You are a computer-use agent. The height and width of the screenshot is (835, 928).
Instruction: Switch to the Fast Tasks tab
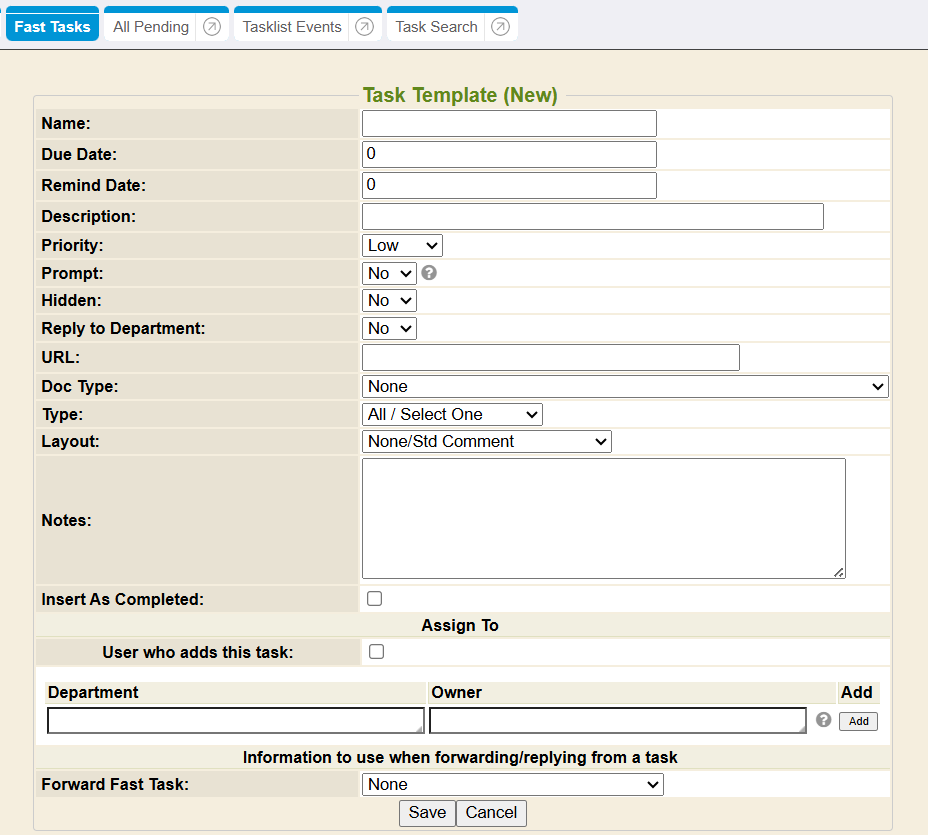52,27
